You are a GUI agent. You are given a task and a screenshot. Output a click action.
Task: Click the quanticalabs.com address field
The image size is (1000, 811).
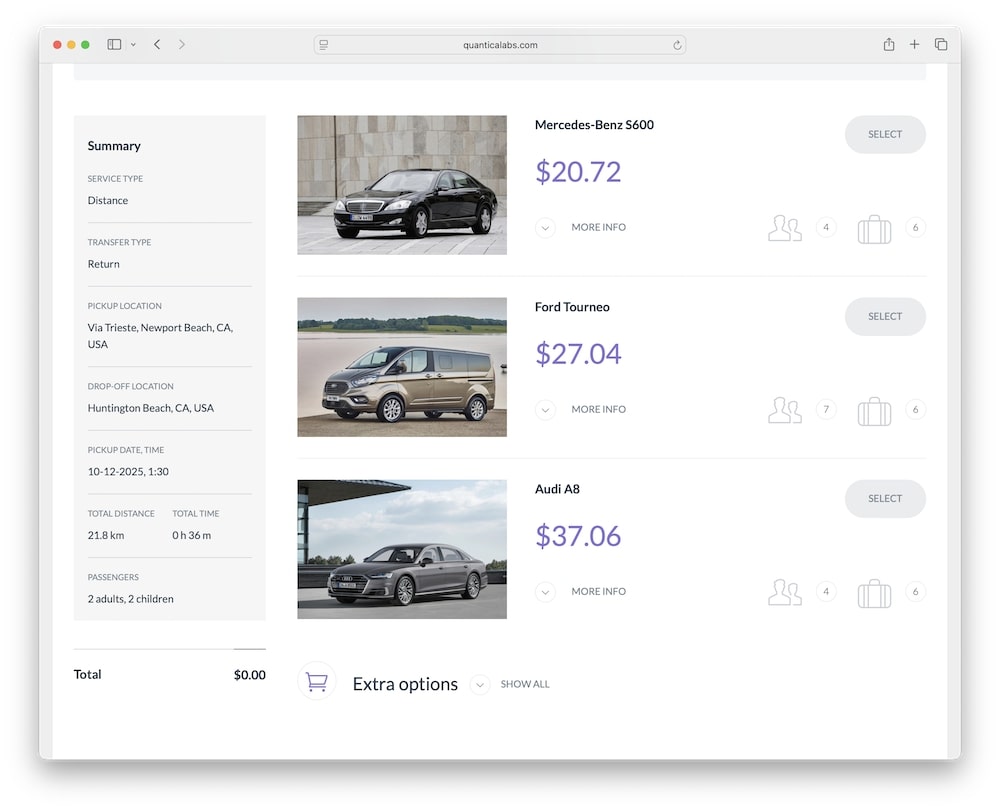[500, 45]
